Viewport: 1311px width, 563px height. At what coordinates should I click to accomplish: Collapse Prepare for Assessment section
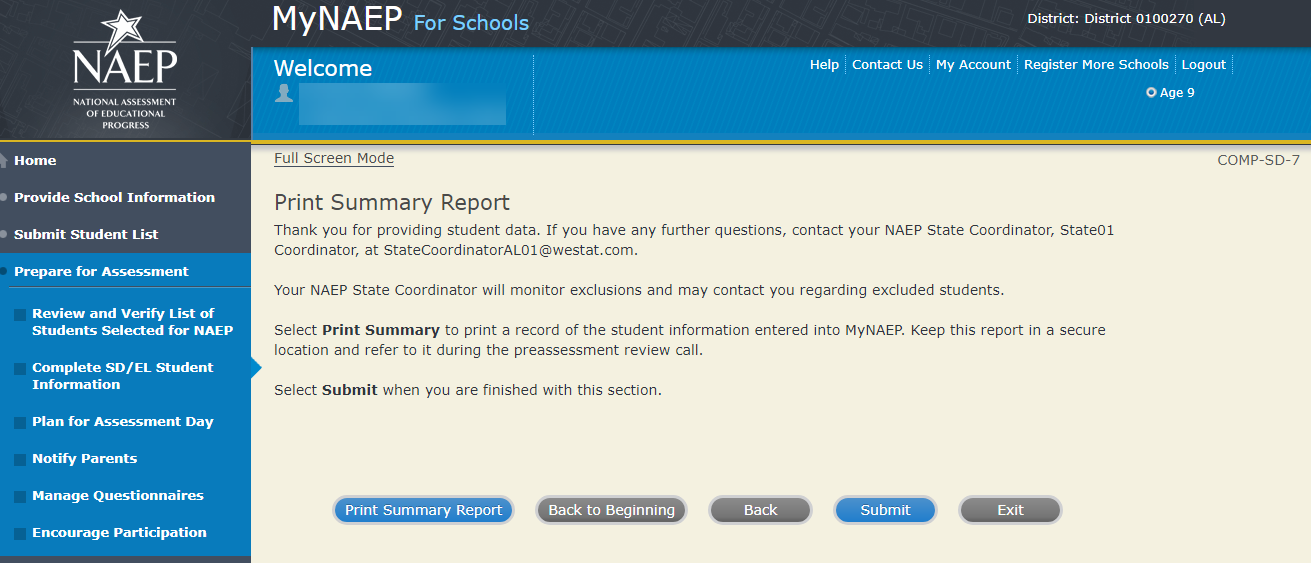[101, 272]
